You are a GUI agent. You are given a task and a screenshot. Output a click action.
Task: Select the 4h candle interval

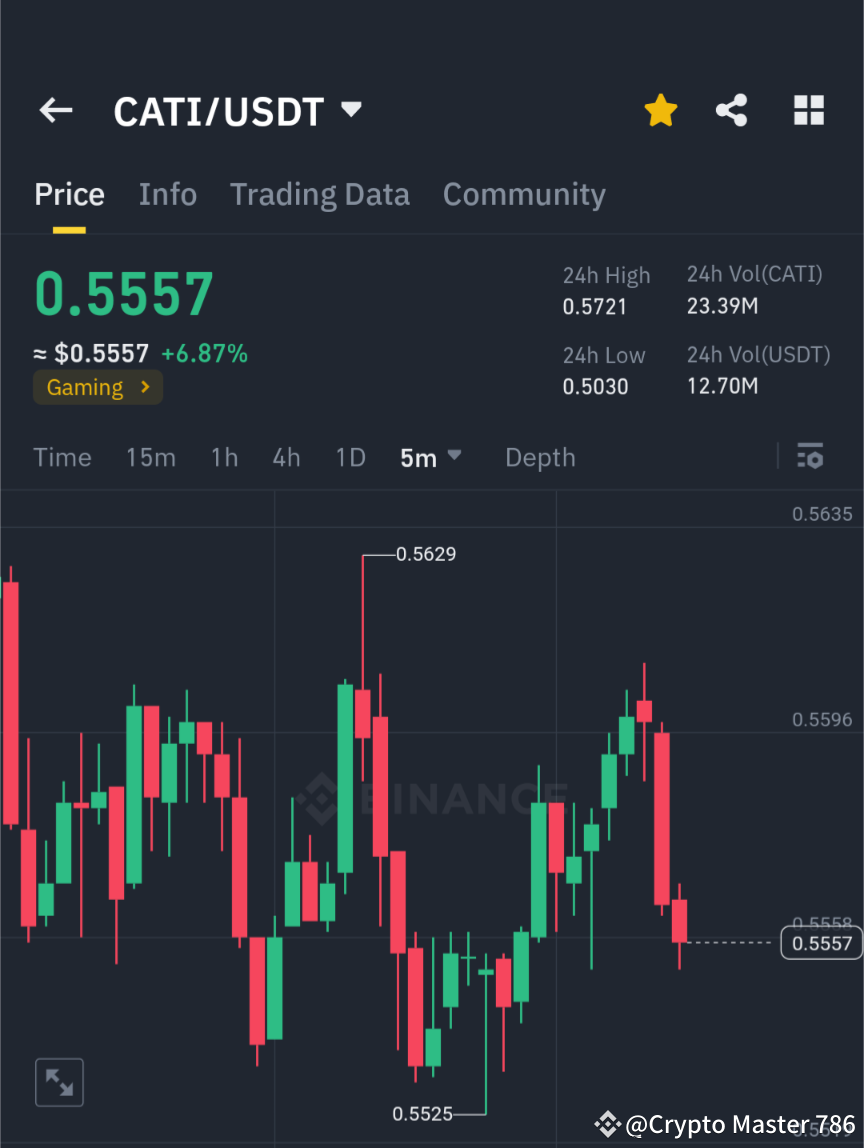click(287, 457)
